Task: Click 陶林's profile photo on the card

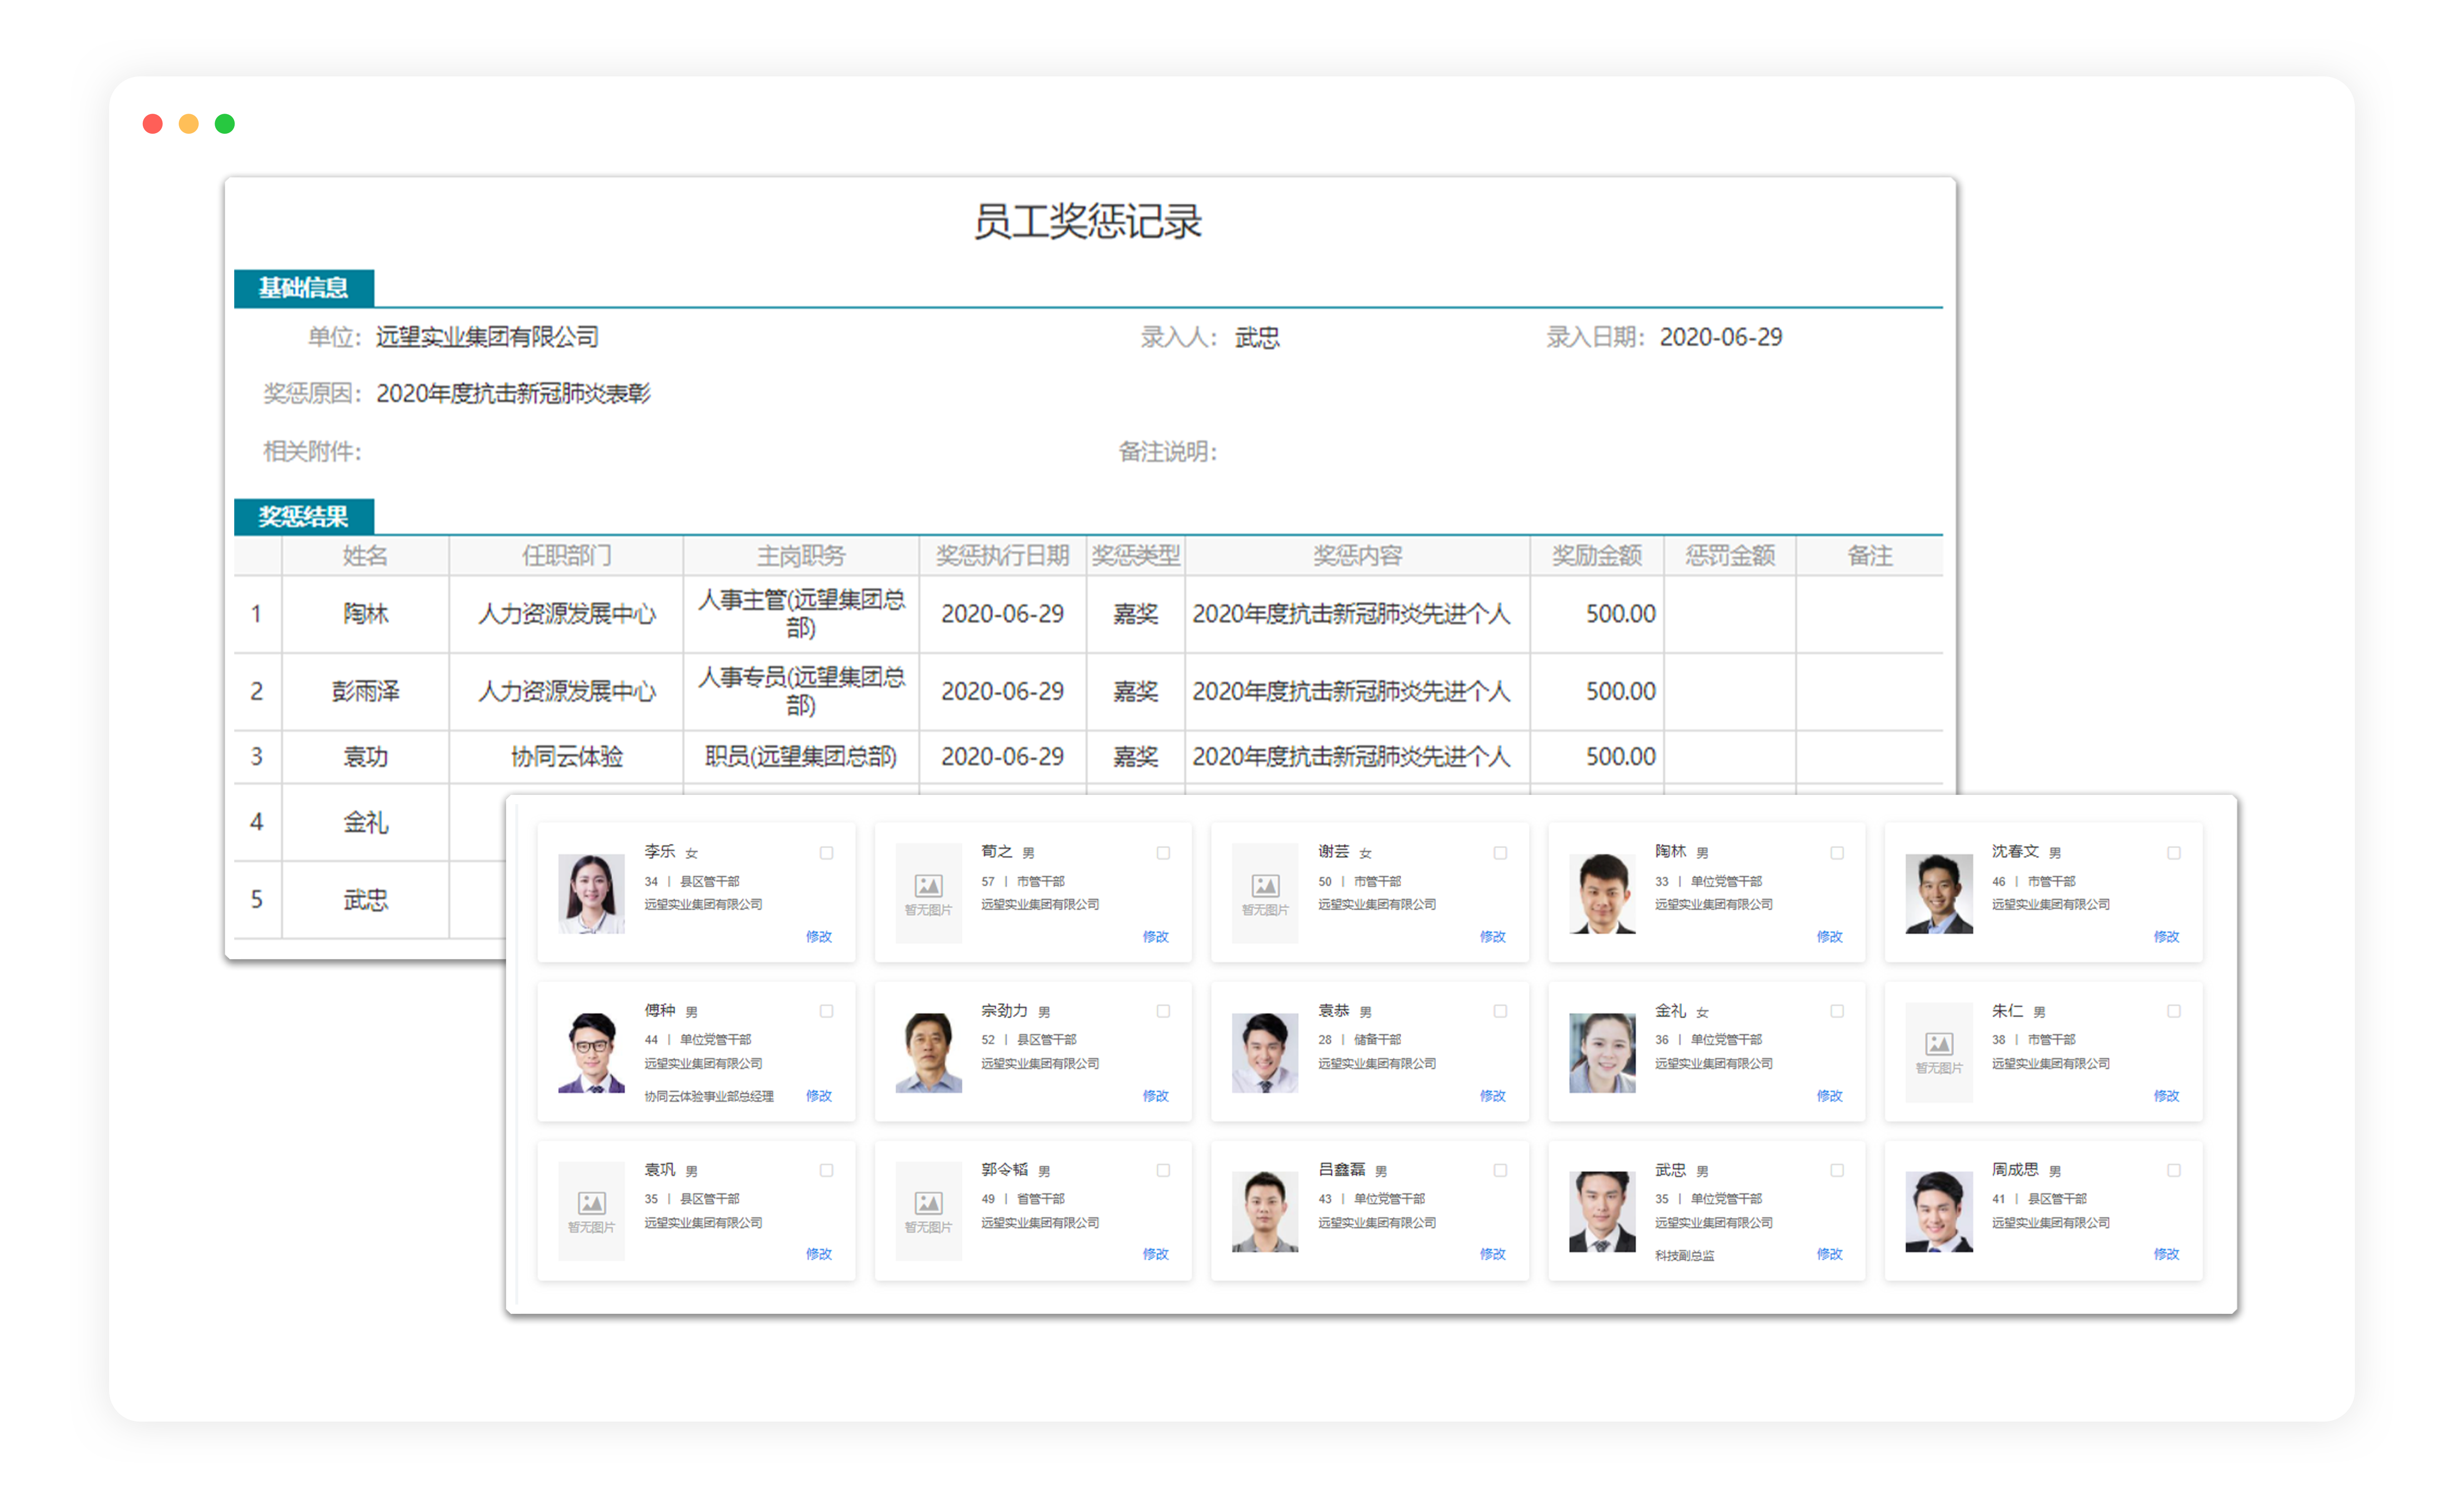Action: tap(1602, 893)
